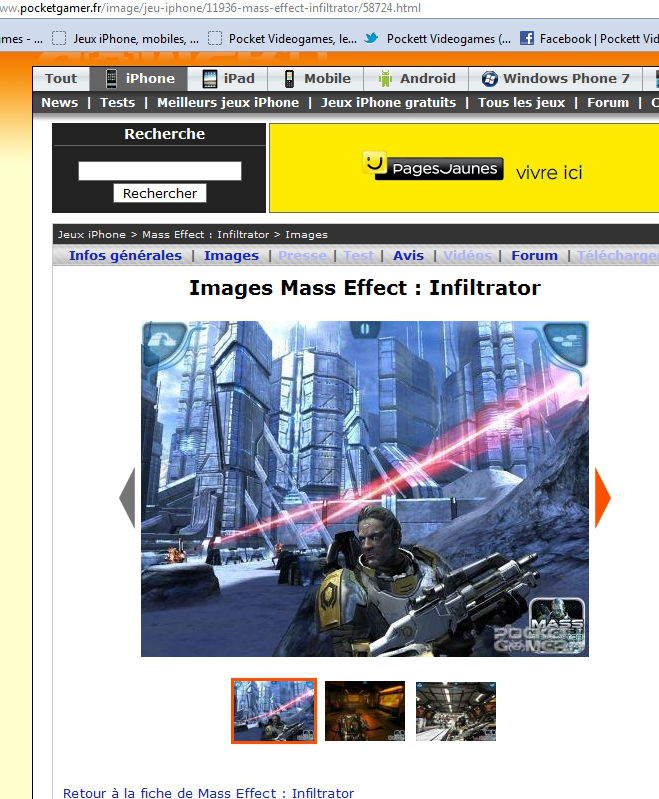Open the Infos générales section
The height and width of the screenshot is (799, 659).
[125, 255]
